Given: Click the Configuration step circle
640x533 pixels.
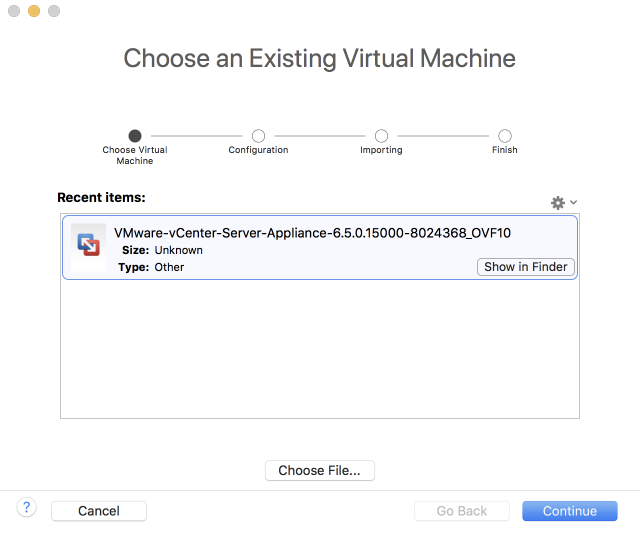Looking at the screenshot, I should [x=258, y=136].
